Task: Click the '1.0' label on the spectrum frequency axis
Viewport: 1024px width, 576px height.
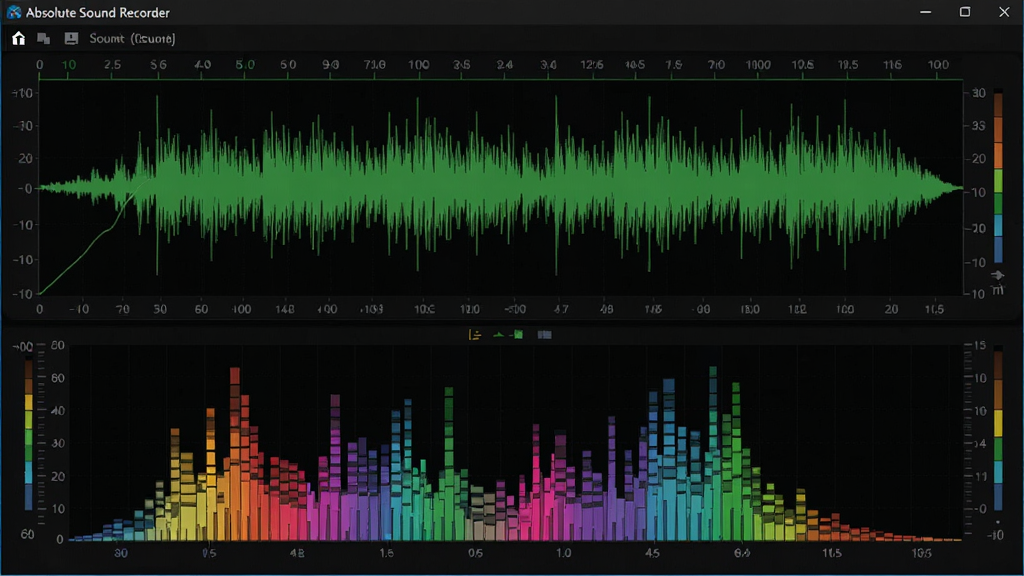Action: (x=564, y=553)
